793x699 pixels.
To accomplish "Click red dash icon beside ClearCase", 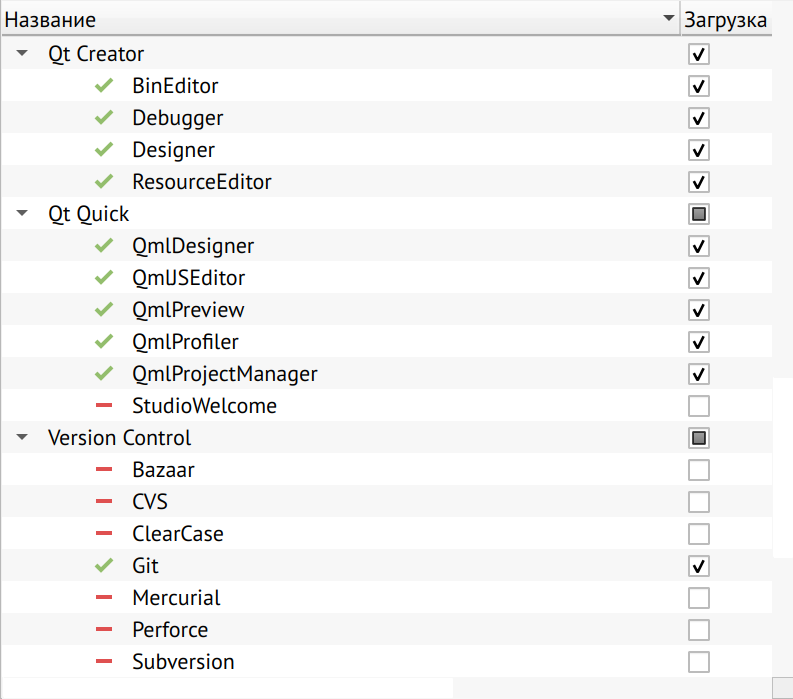I will (104, 533).
